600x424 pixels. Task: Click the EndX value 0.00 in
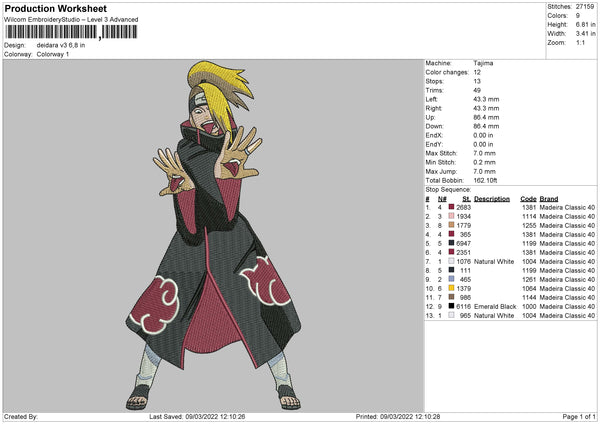483,135
